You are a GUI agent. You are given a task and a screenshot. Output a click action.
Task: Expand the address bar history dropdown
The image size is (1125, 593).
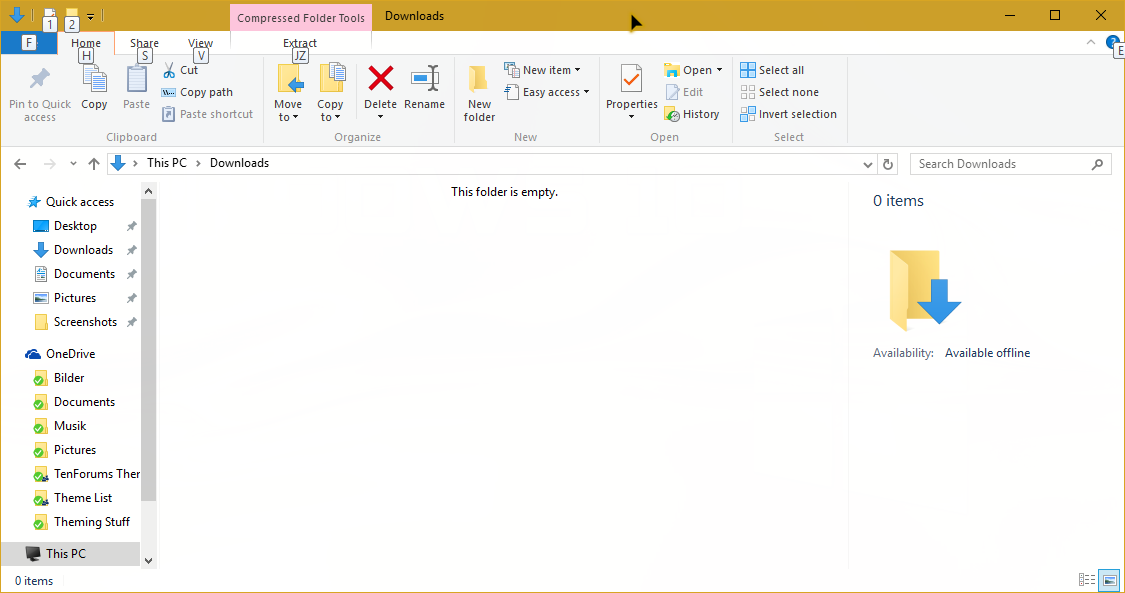point(868,163)
